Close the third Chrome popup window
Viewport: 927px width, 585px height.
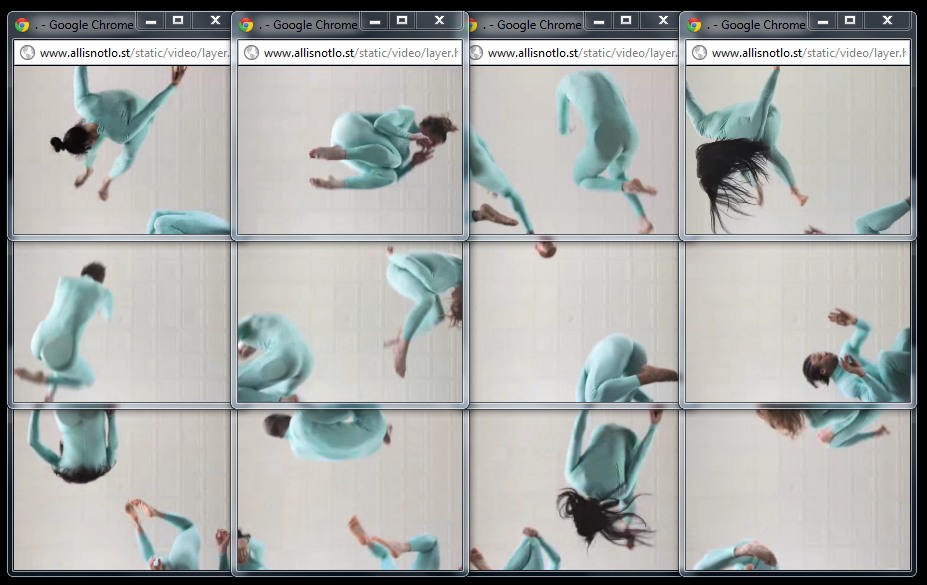[663, 20]
